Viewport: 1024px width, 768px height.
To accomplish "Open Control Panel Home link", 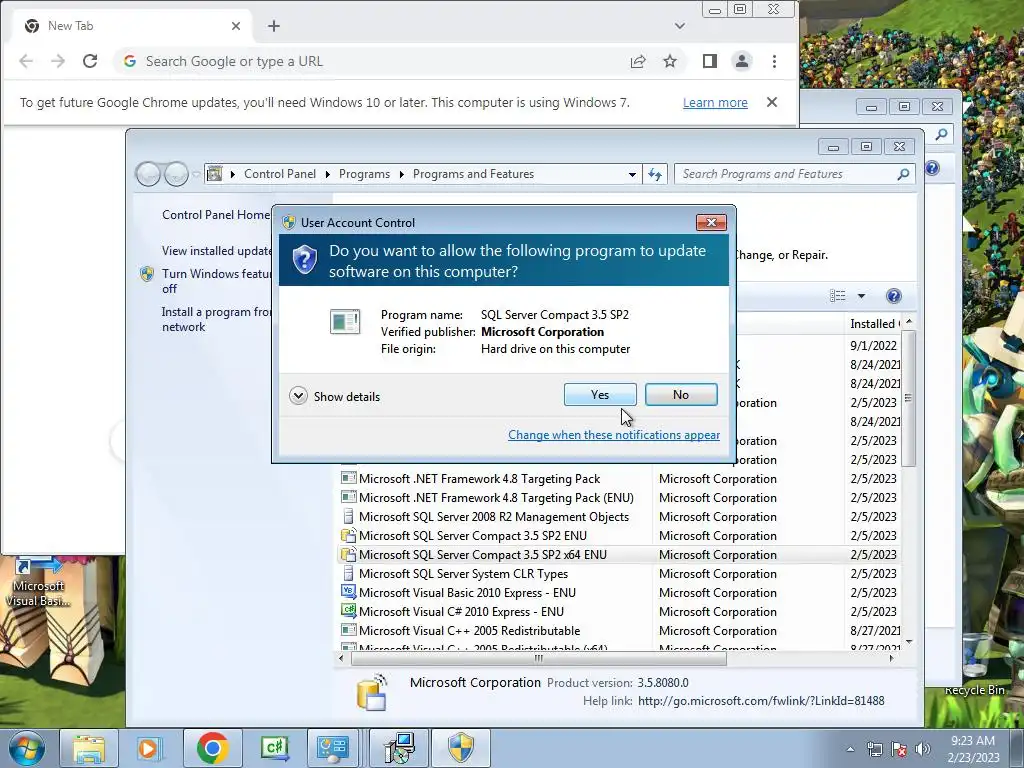I will 216,215.
